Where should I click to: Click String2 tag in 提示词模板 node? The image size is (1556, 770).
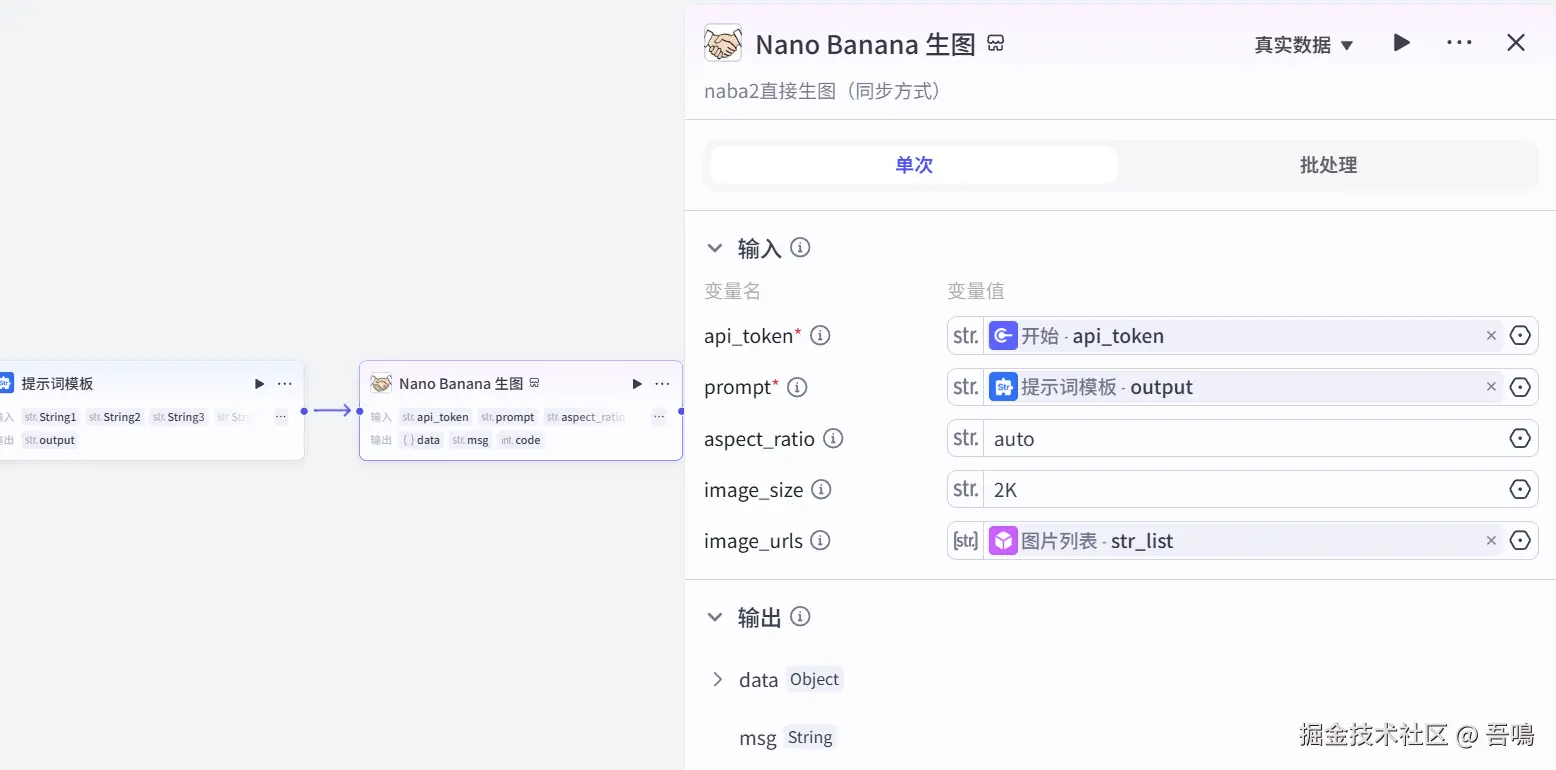(x=114, y=417)
